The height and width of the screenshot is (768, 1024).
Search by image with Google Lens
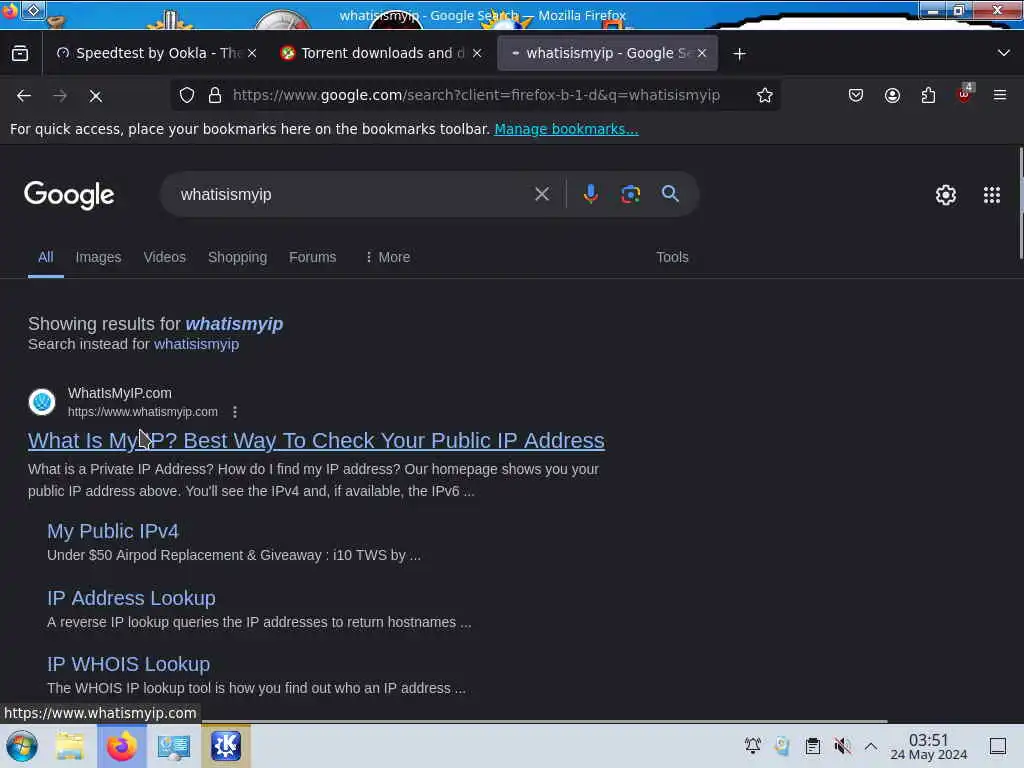630,194
